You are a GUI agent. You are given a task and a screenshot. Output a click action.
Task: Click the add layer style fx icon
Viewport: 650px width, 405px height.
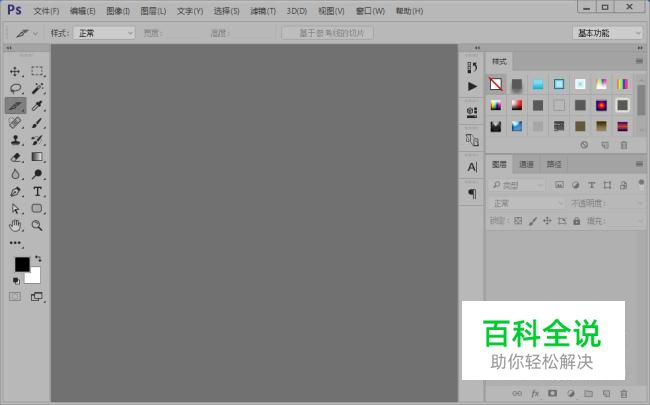pyautogui.click(x=535, y=393)
